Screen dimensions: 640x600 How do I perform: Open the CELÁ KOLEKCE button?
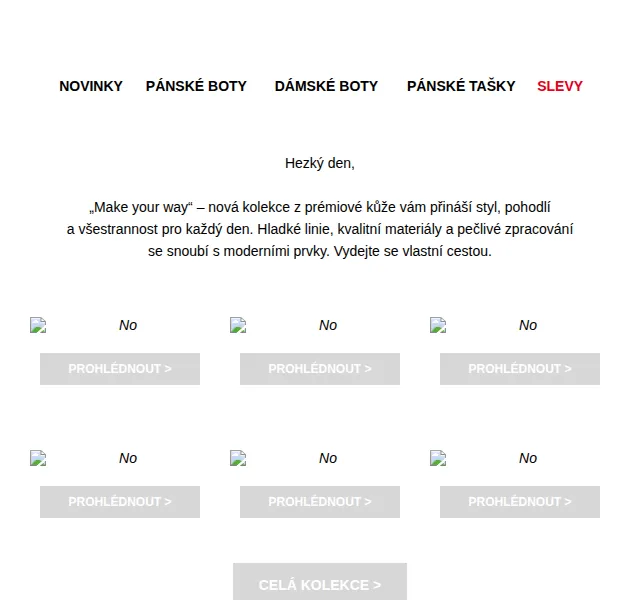click(320, 582)
